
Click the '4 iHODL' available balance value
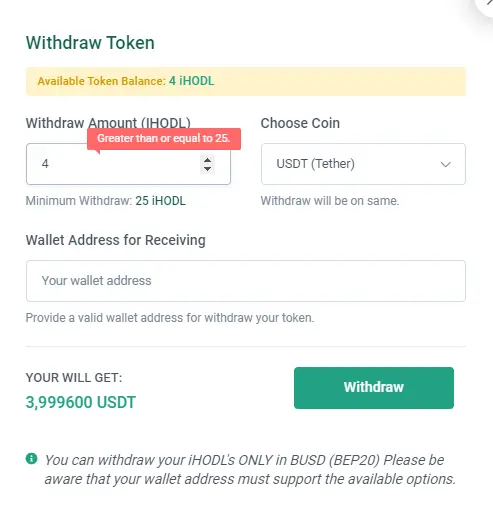(192, 81)
